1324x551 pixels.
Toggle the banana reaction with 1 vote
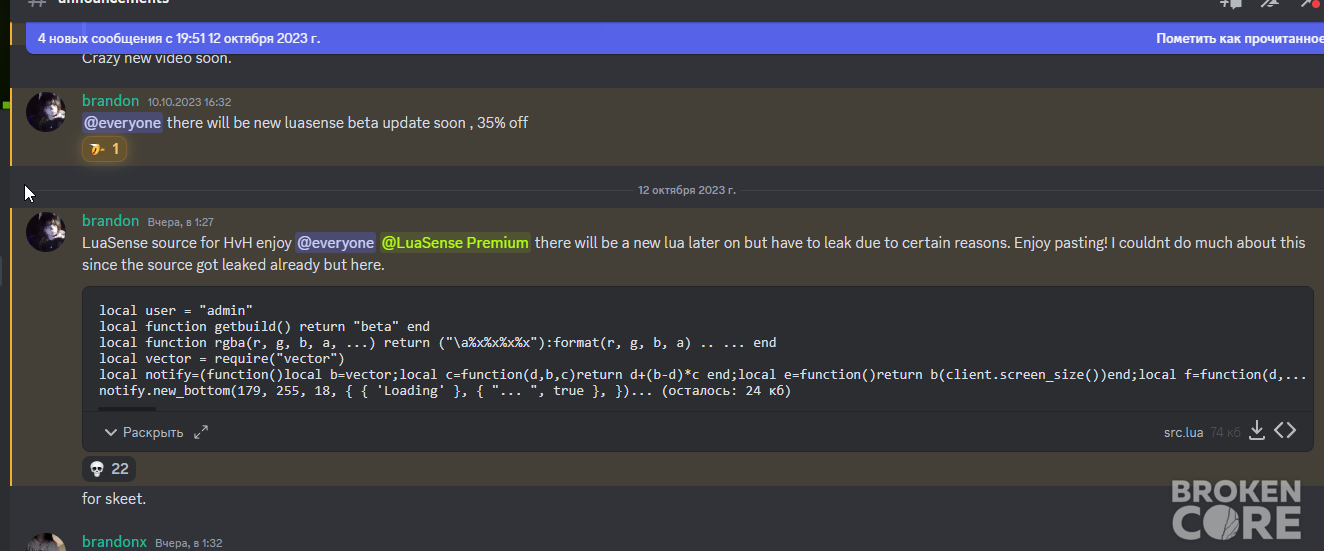click(105, 149)
